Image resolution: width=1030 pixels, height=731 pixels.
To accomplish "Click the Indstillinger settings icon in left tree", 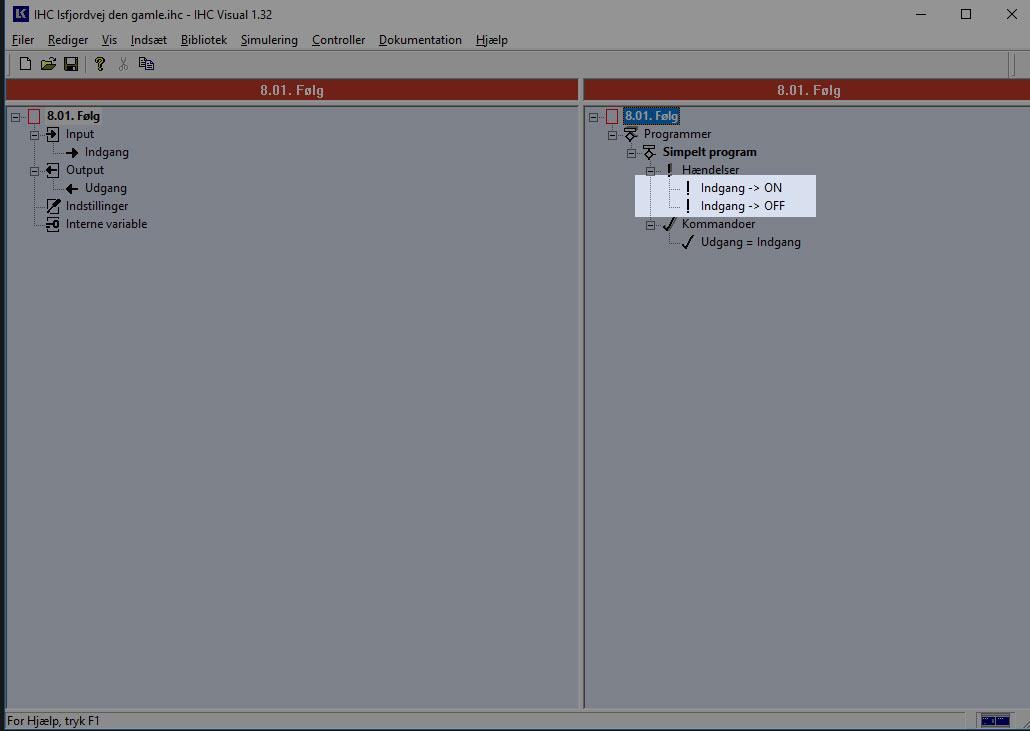I will tap(53, 206).
